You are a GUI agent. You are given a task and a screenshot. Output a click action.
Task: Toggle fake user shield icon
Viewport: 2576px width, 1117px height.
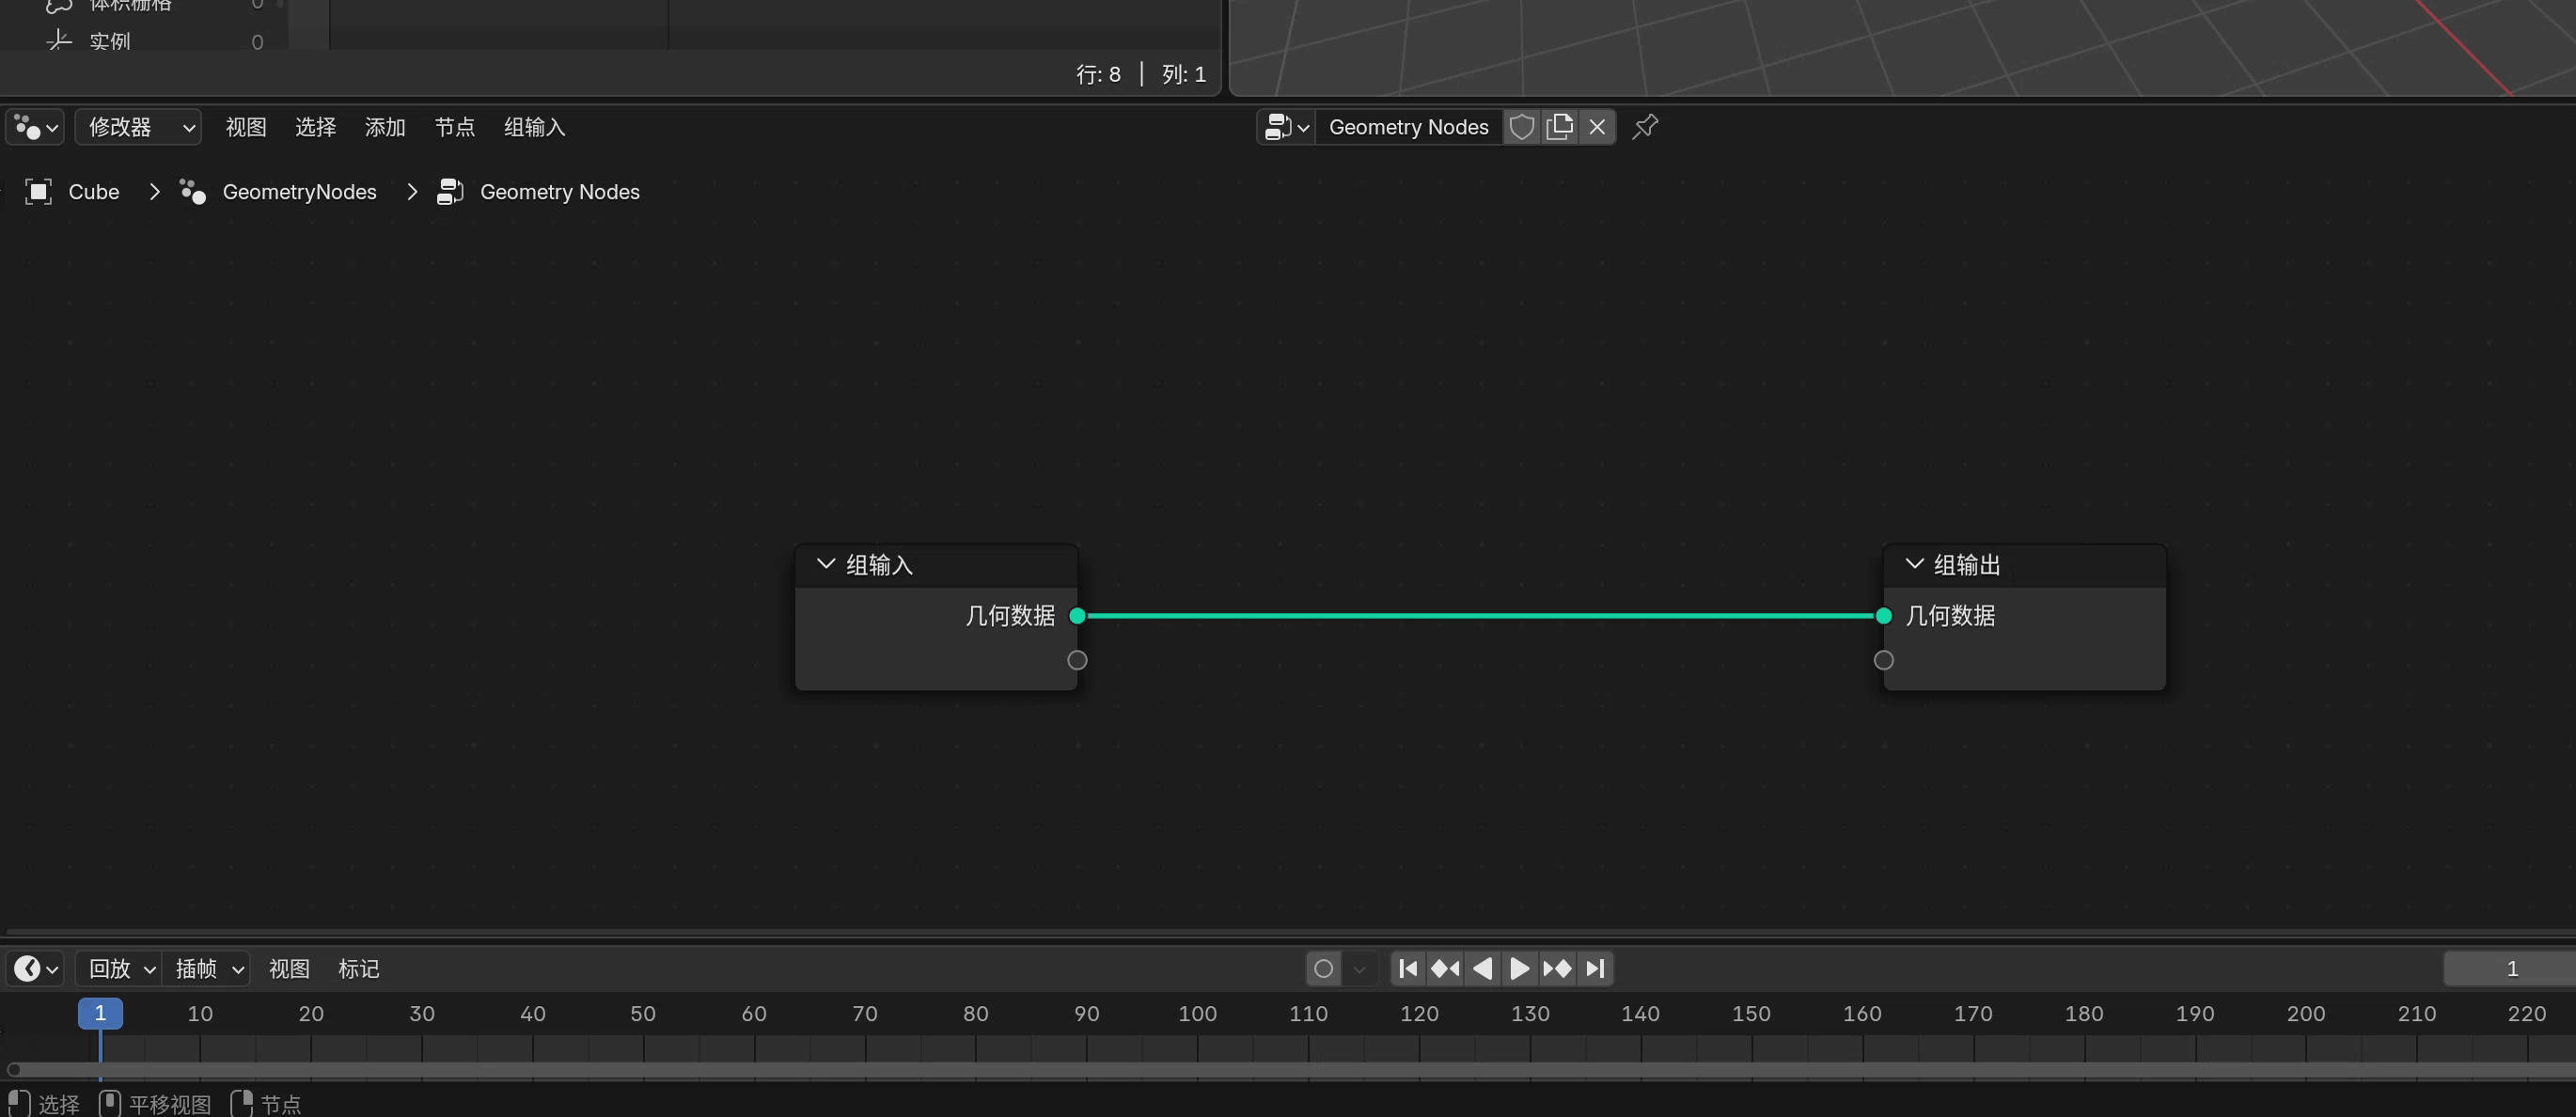pyautogui.click(x=1522, y=127)
